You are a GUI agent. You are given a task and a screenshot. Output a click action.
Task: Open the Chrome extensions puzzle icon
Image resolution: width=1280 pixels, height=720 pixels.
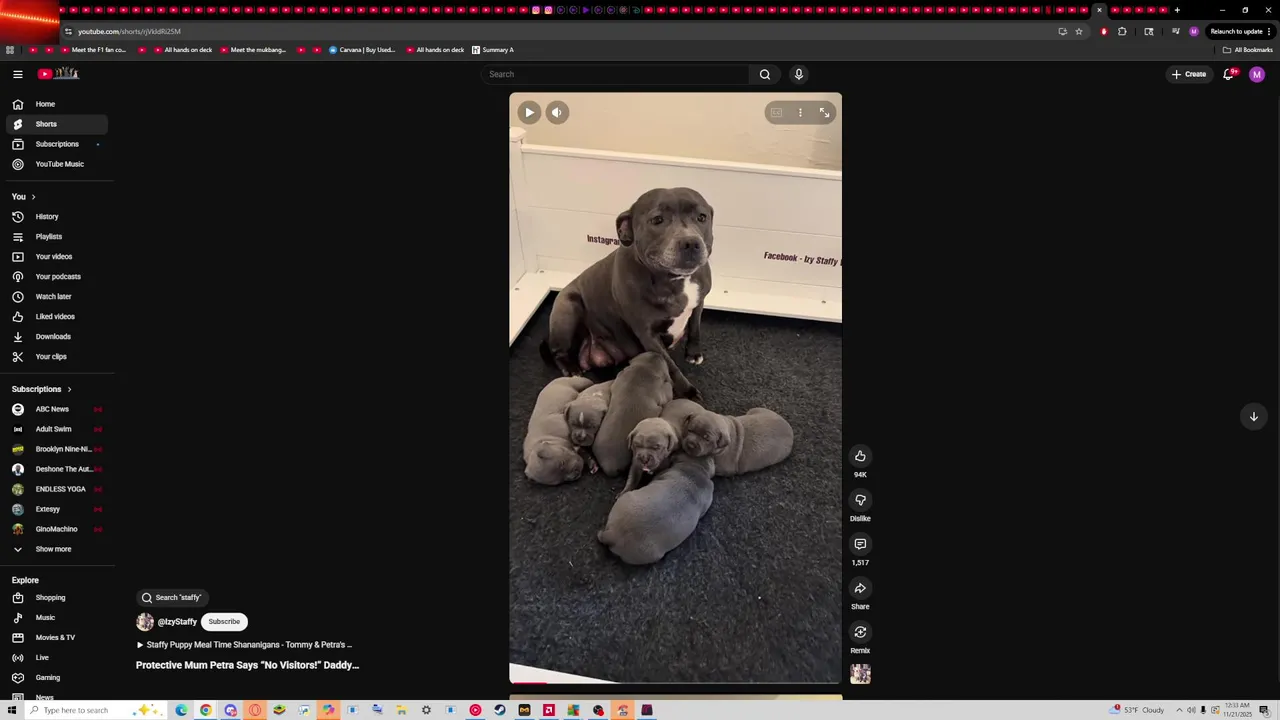coord(1122,31)
